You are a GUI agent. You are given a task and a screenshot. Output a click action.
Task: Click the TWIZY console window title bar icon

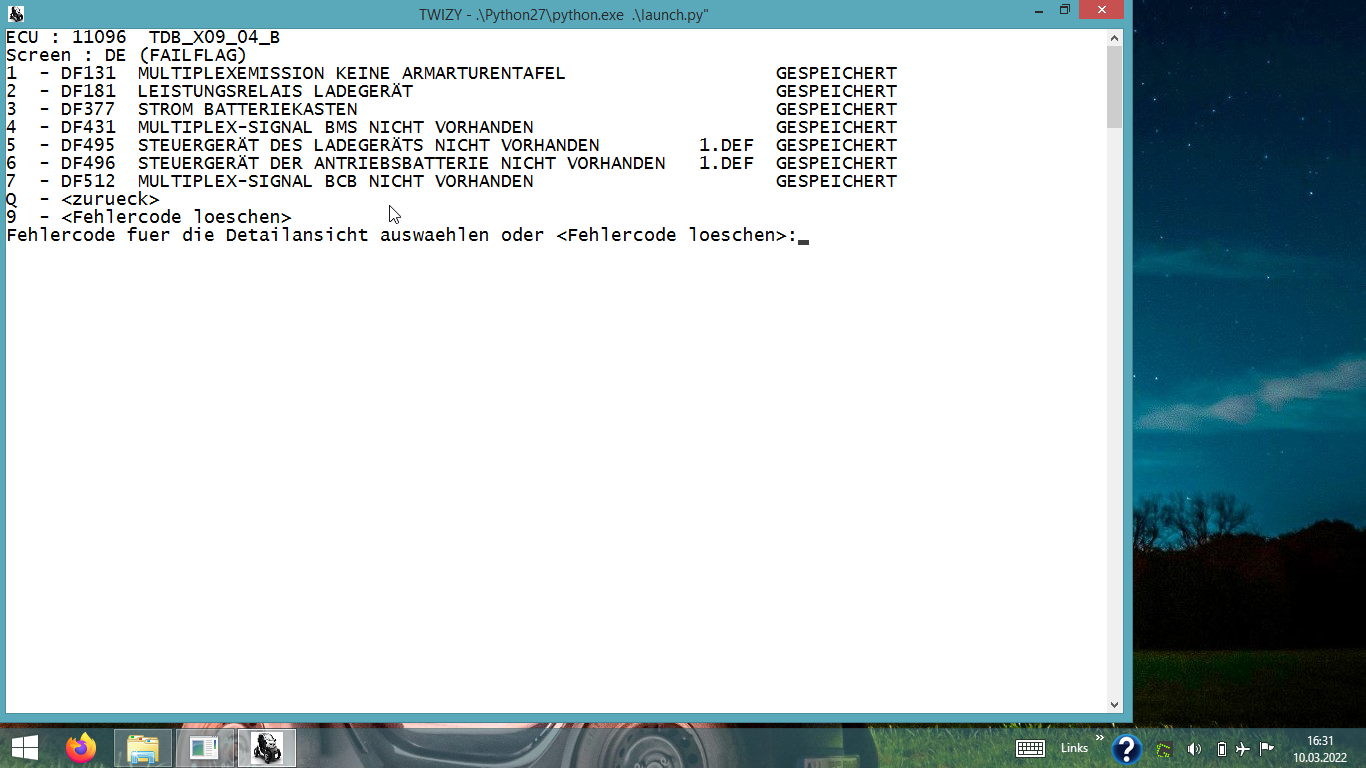pyautogui.click(x=15, y=13)
